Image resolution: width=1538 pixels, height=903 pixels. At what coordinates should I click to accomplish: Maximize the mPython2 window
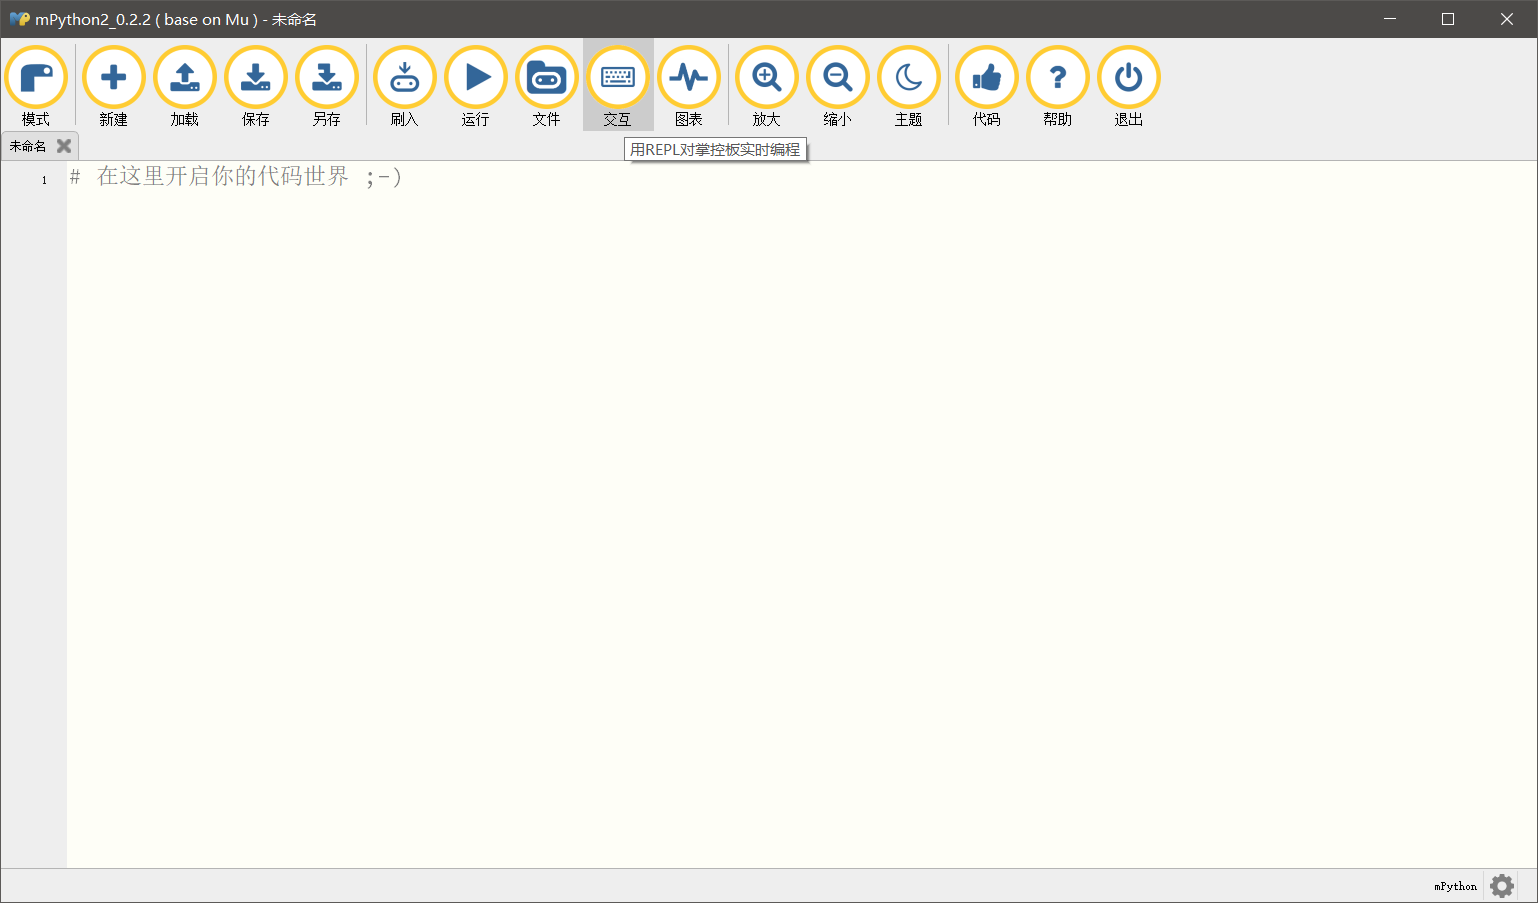pos(1448,19)
